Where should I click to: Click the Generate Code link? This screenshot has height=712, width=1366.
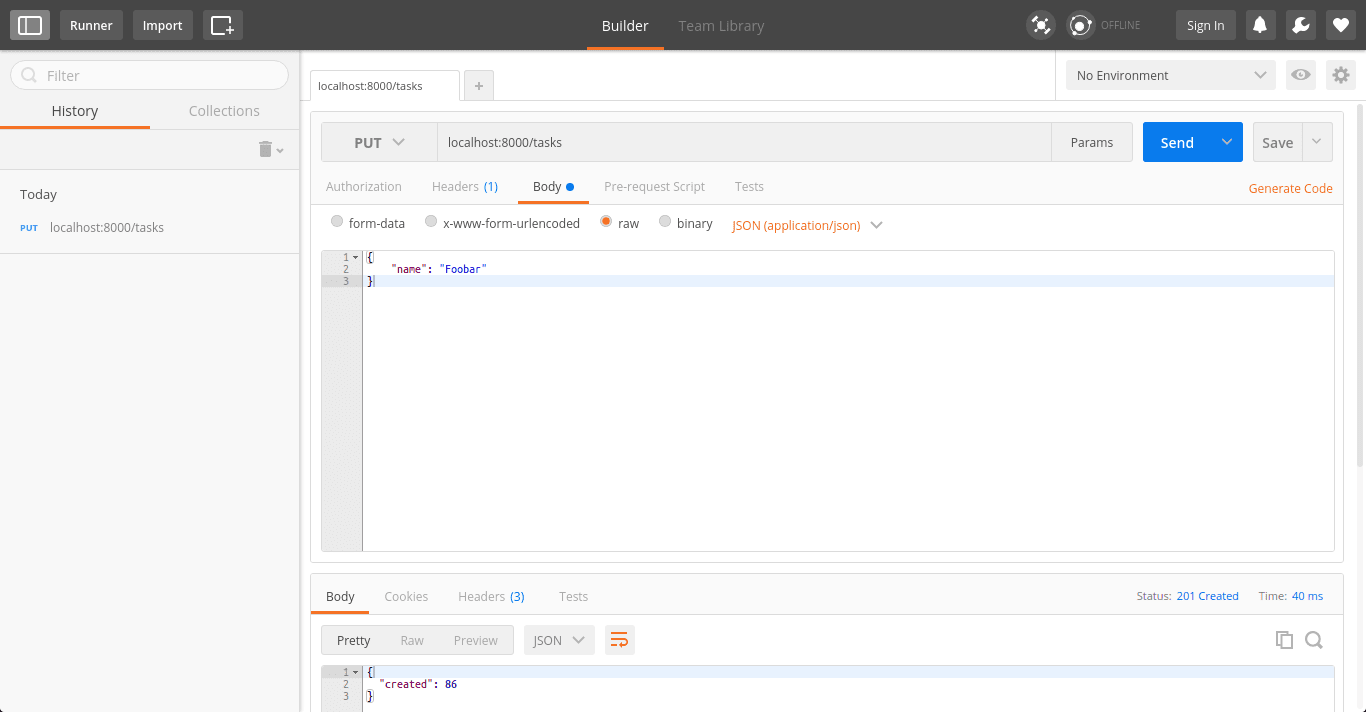pos(1290,188)
